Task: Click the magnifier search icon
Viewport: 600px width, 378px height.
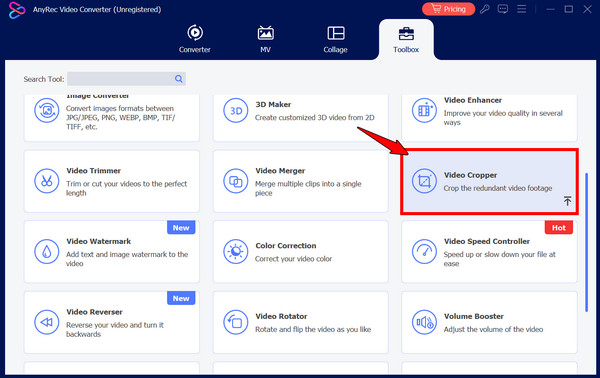Action: (178, 79)
